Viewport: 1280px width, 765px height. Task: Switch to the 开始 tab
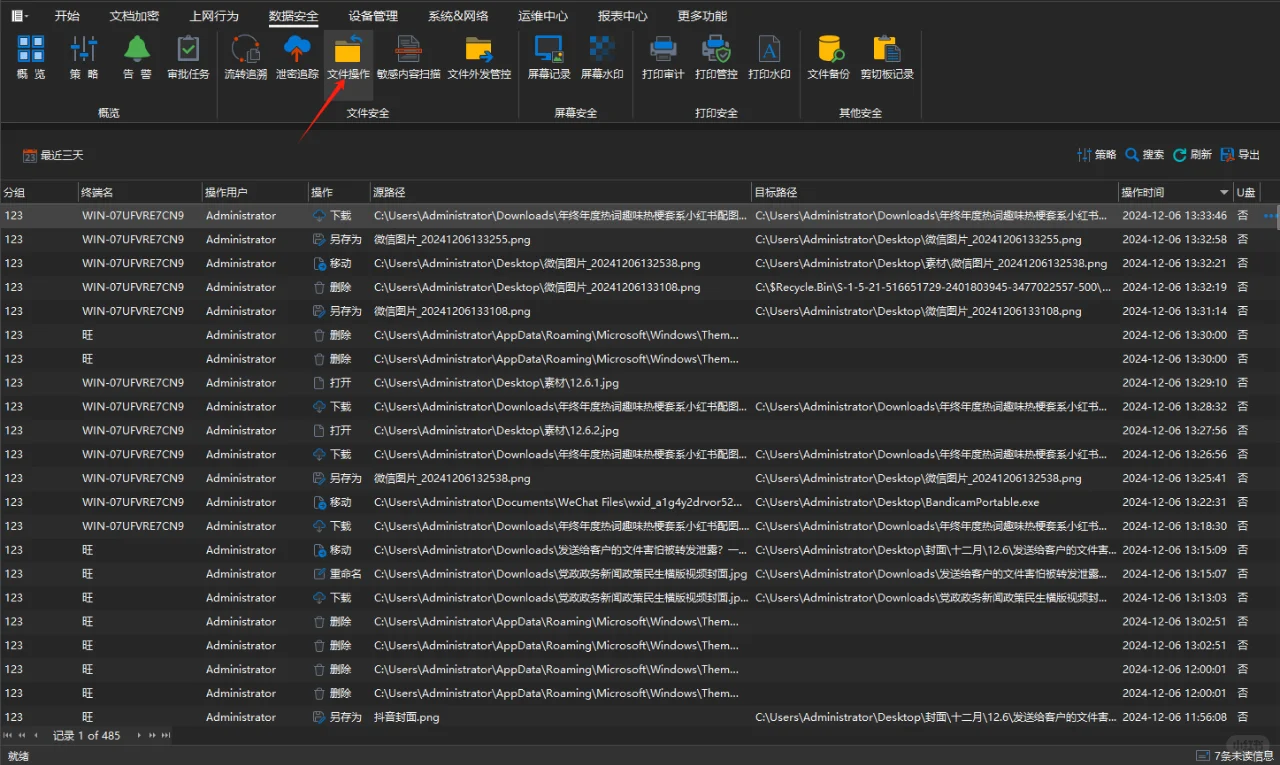67,16
